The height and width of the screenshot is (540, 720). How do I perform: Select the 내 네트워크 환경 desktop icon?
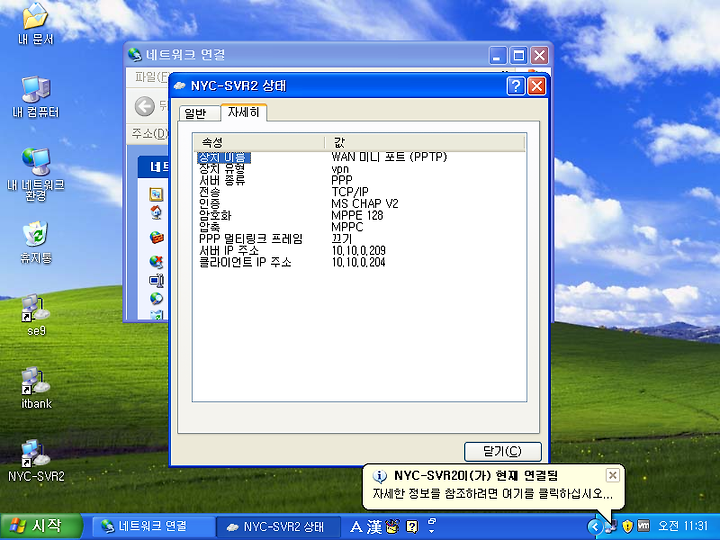coord(36,174)
